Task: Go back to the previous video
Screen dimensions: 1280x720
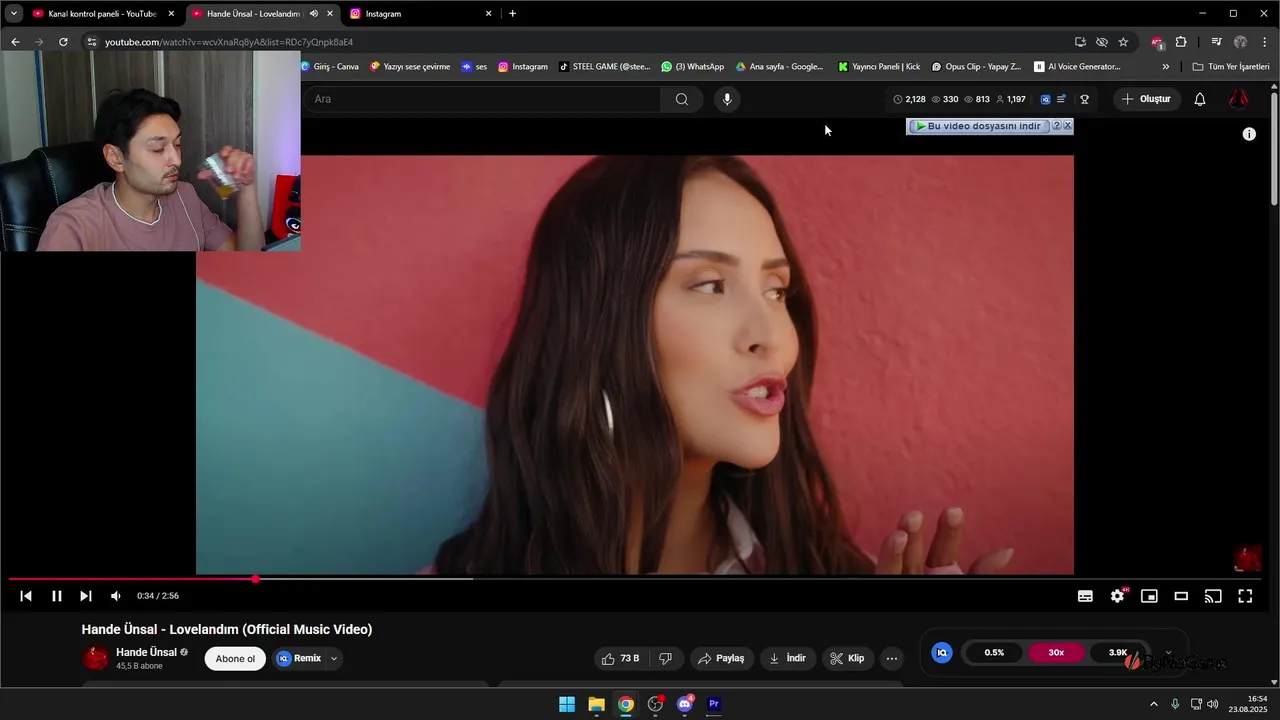Action: (x=26, y=596)
